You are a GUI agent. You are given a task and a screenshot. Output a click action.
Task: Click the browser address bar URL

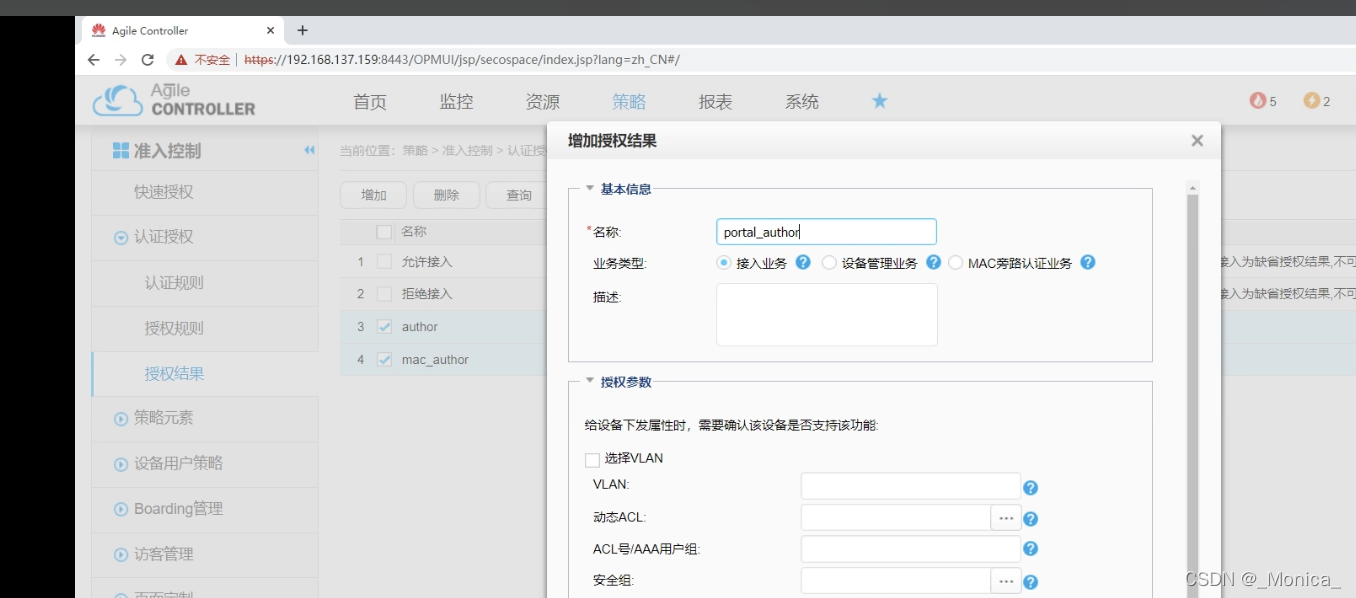[x=462, y=60]
